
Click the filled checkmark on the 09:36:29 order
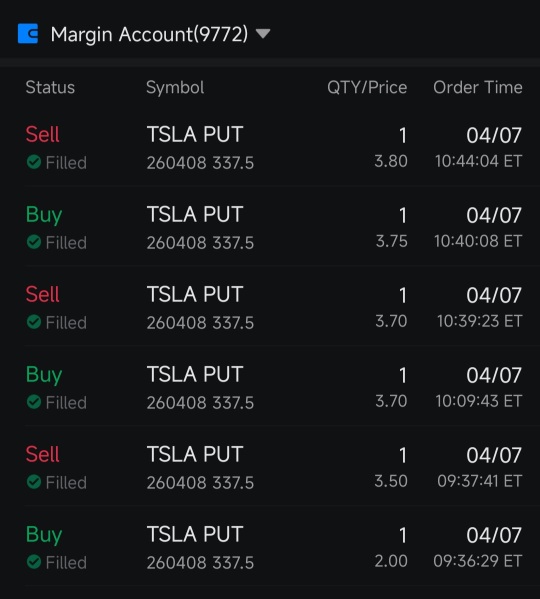pyautogui.click(x=34, y=562)
